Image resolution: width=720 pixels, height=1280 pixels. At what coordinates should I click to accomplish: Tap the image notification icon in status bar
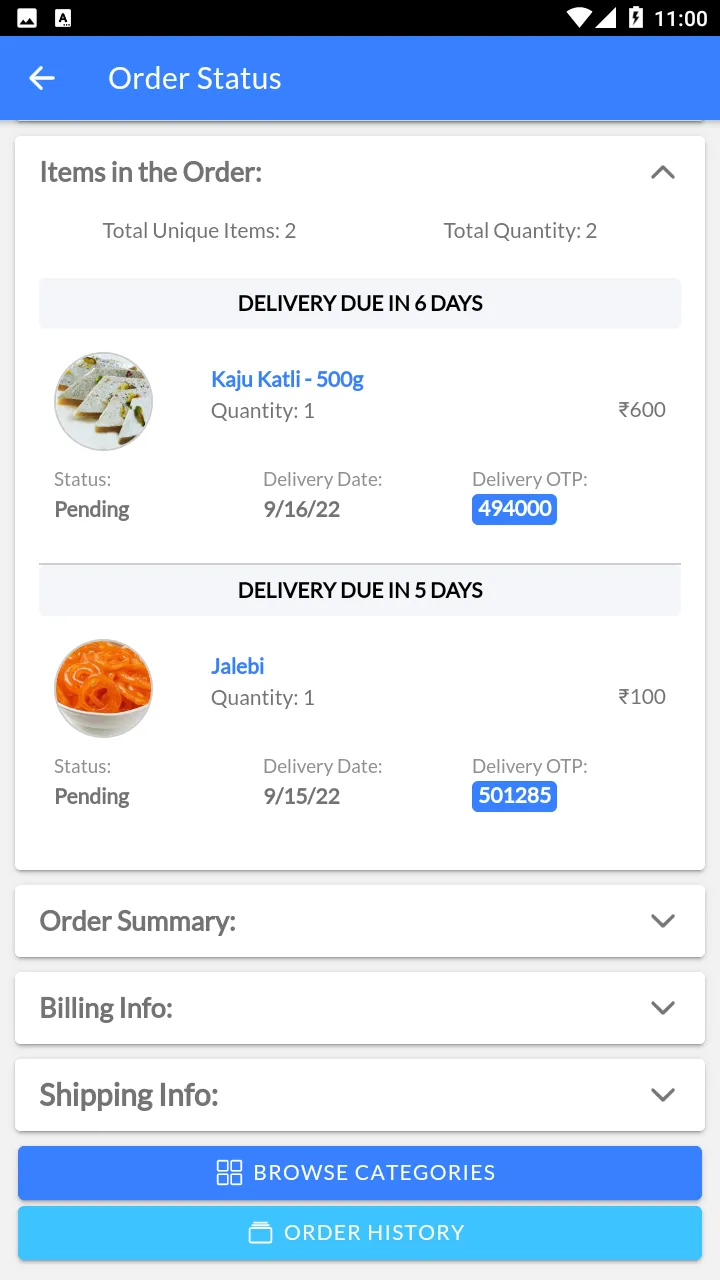27,18
